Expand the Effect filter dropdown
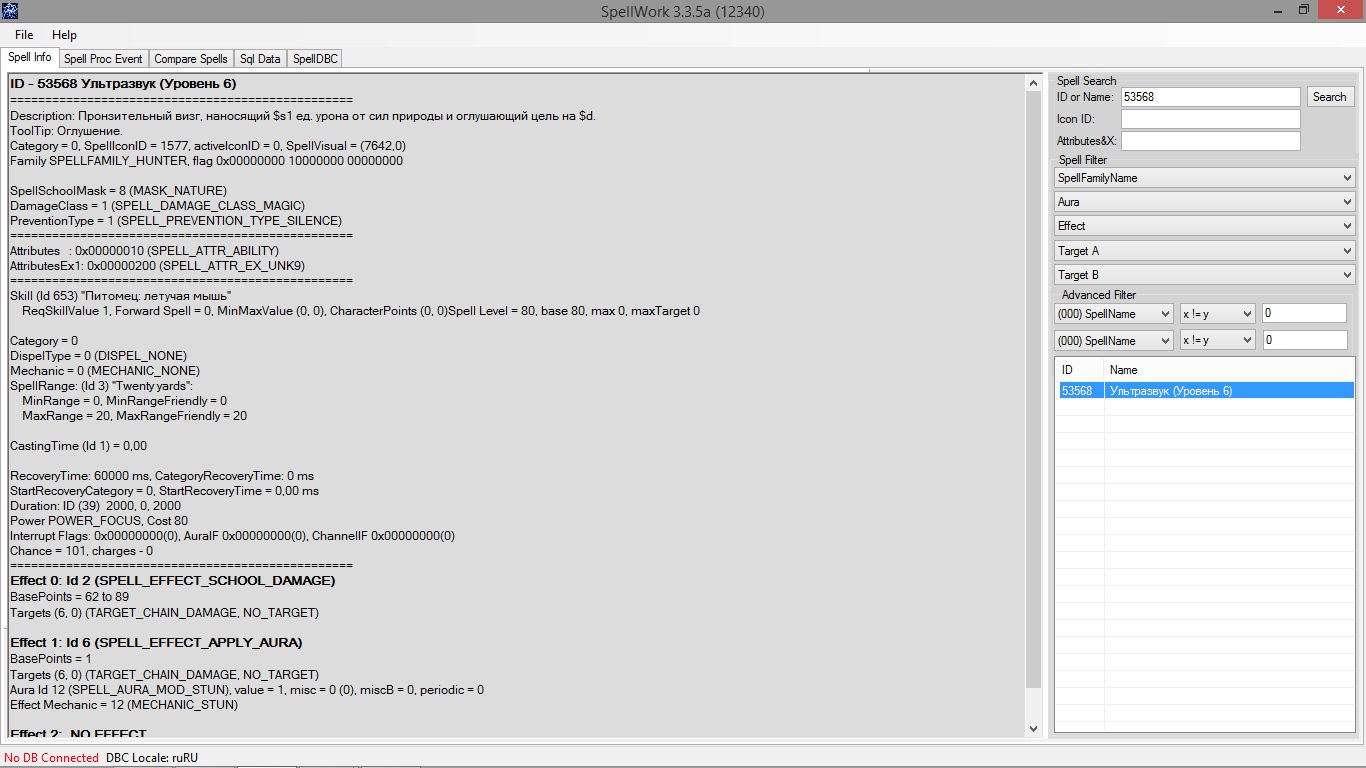The width and height of the screenshot is (1366, 768). tap(1205, 226)
